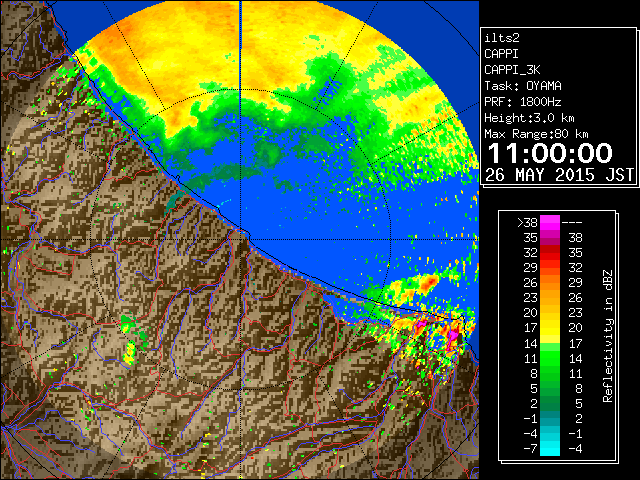Image resolution: width=640 pixels, height=480 pixels.
Task: Click the yellow 17 dBZ legend swatch
Action: point(550,328)
